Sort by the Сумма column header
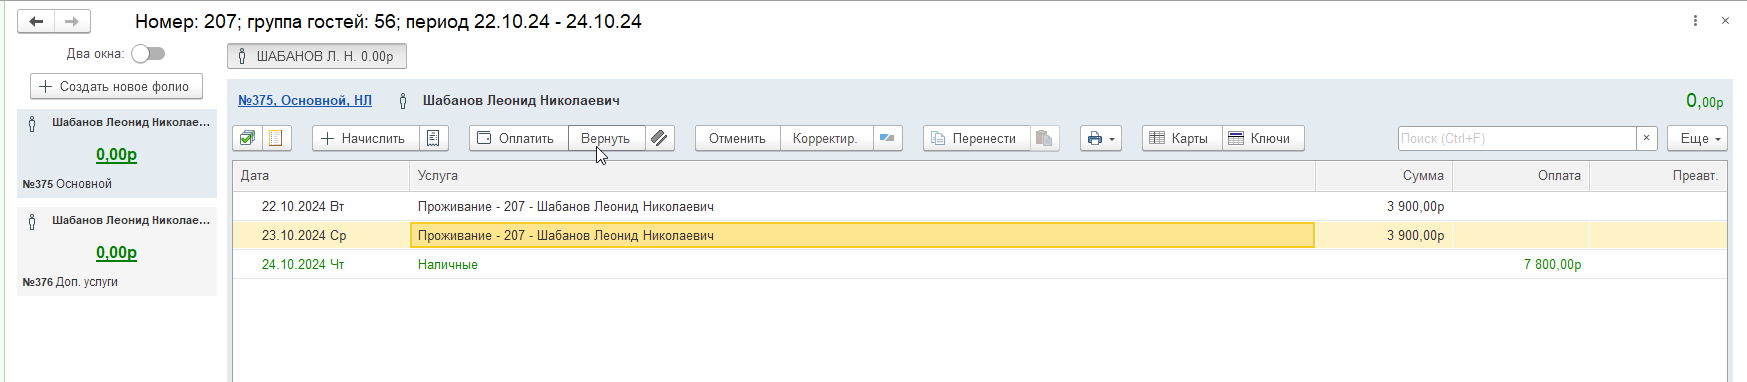The height and width of the screenshot is (382, 1747). point(1384,175)
